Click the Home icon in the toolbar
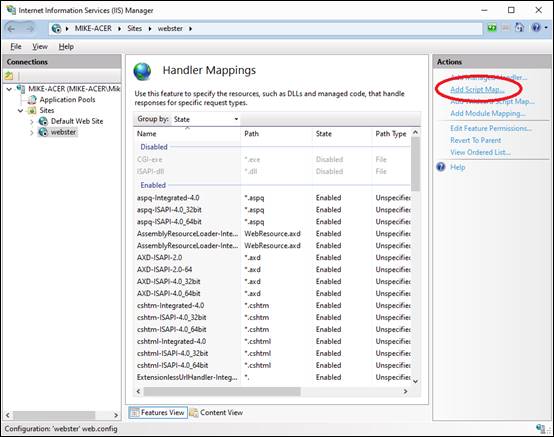 coord(520,28)
